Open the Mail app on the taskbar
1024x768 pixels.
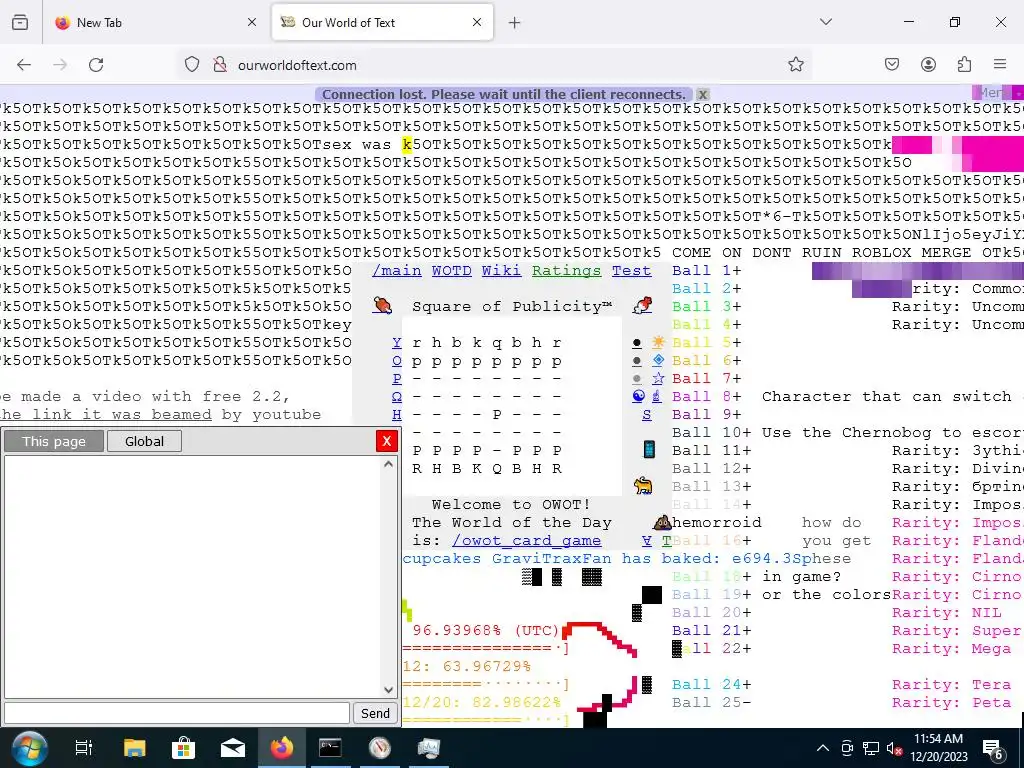pyautogui.click(x=232, y=748)
